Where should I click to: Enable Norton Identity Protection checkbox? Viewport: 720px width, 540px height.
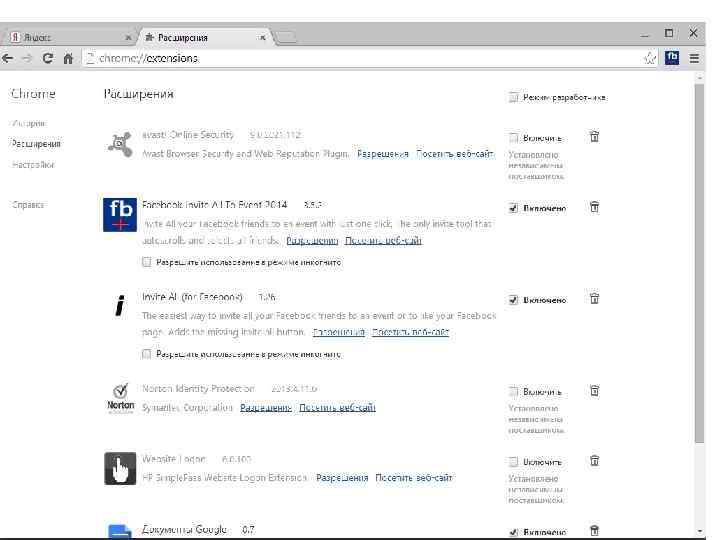click(513, 392)
